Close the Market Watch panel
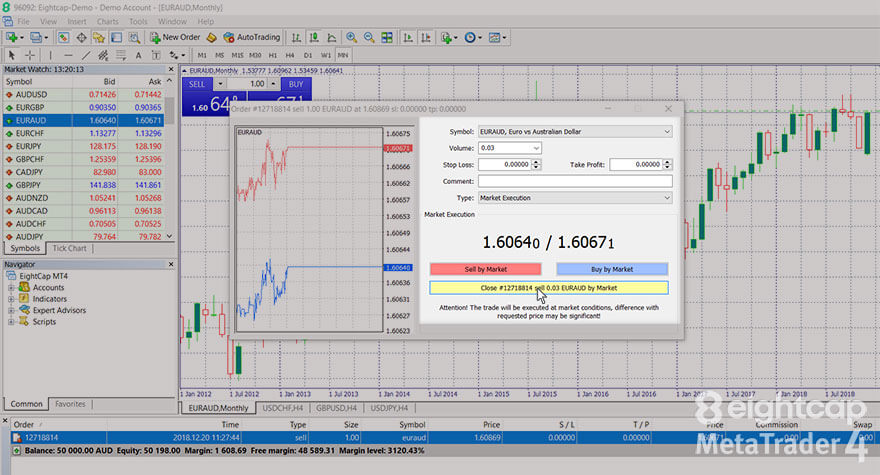This screenshot has width=880, height=475. [x=171, y=69]
